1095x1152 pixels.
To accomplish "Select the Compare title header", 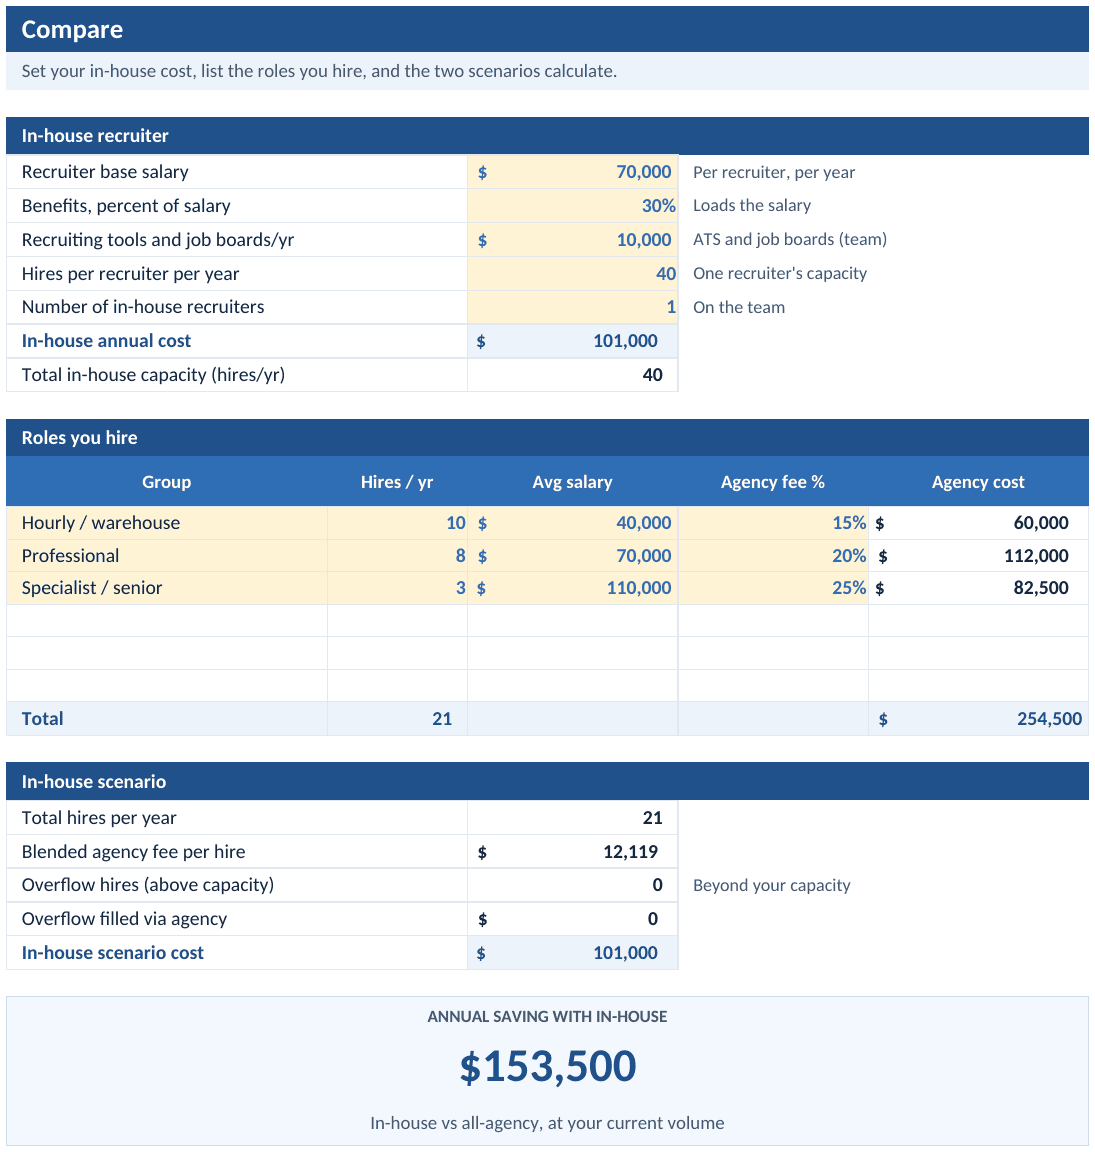I will click(548, 29).
